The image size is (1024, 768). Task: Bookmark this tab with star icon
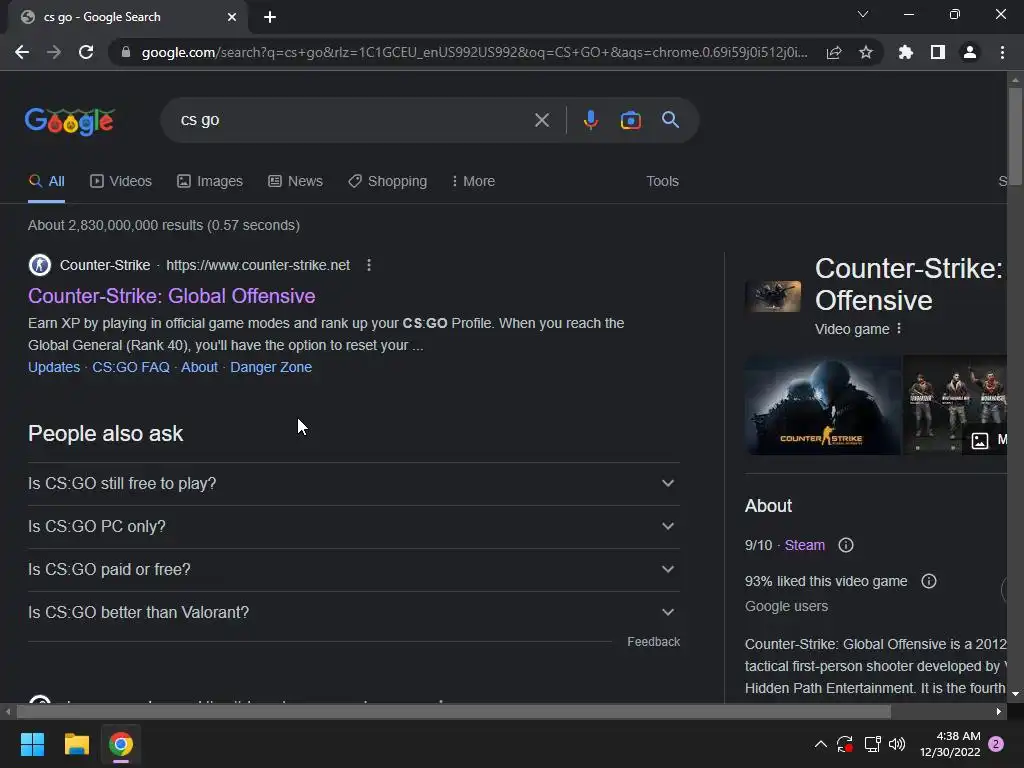pyautogui.click(x=866, y=52)
